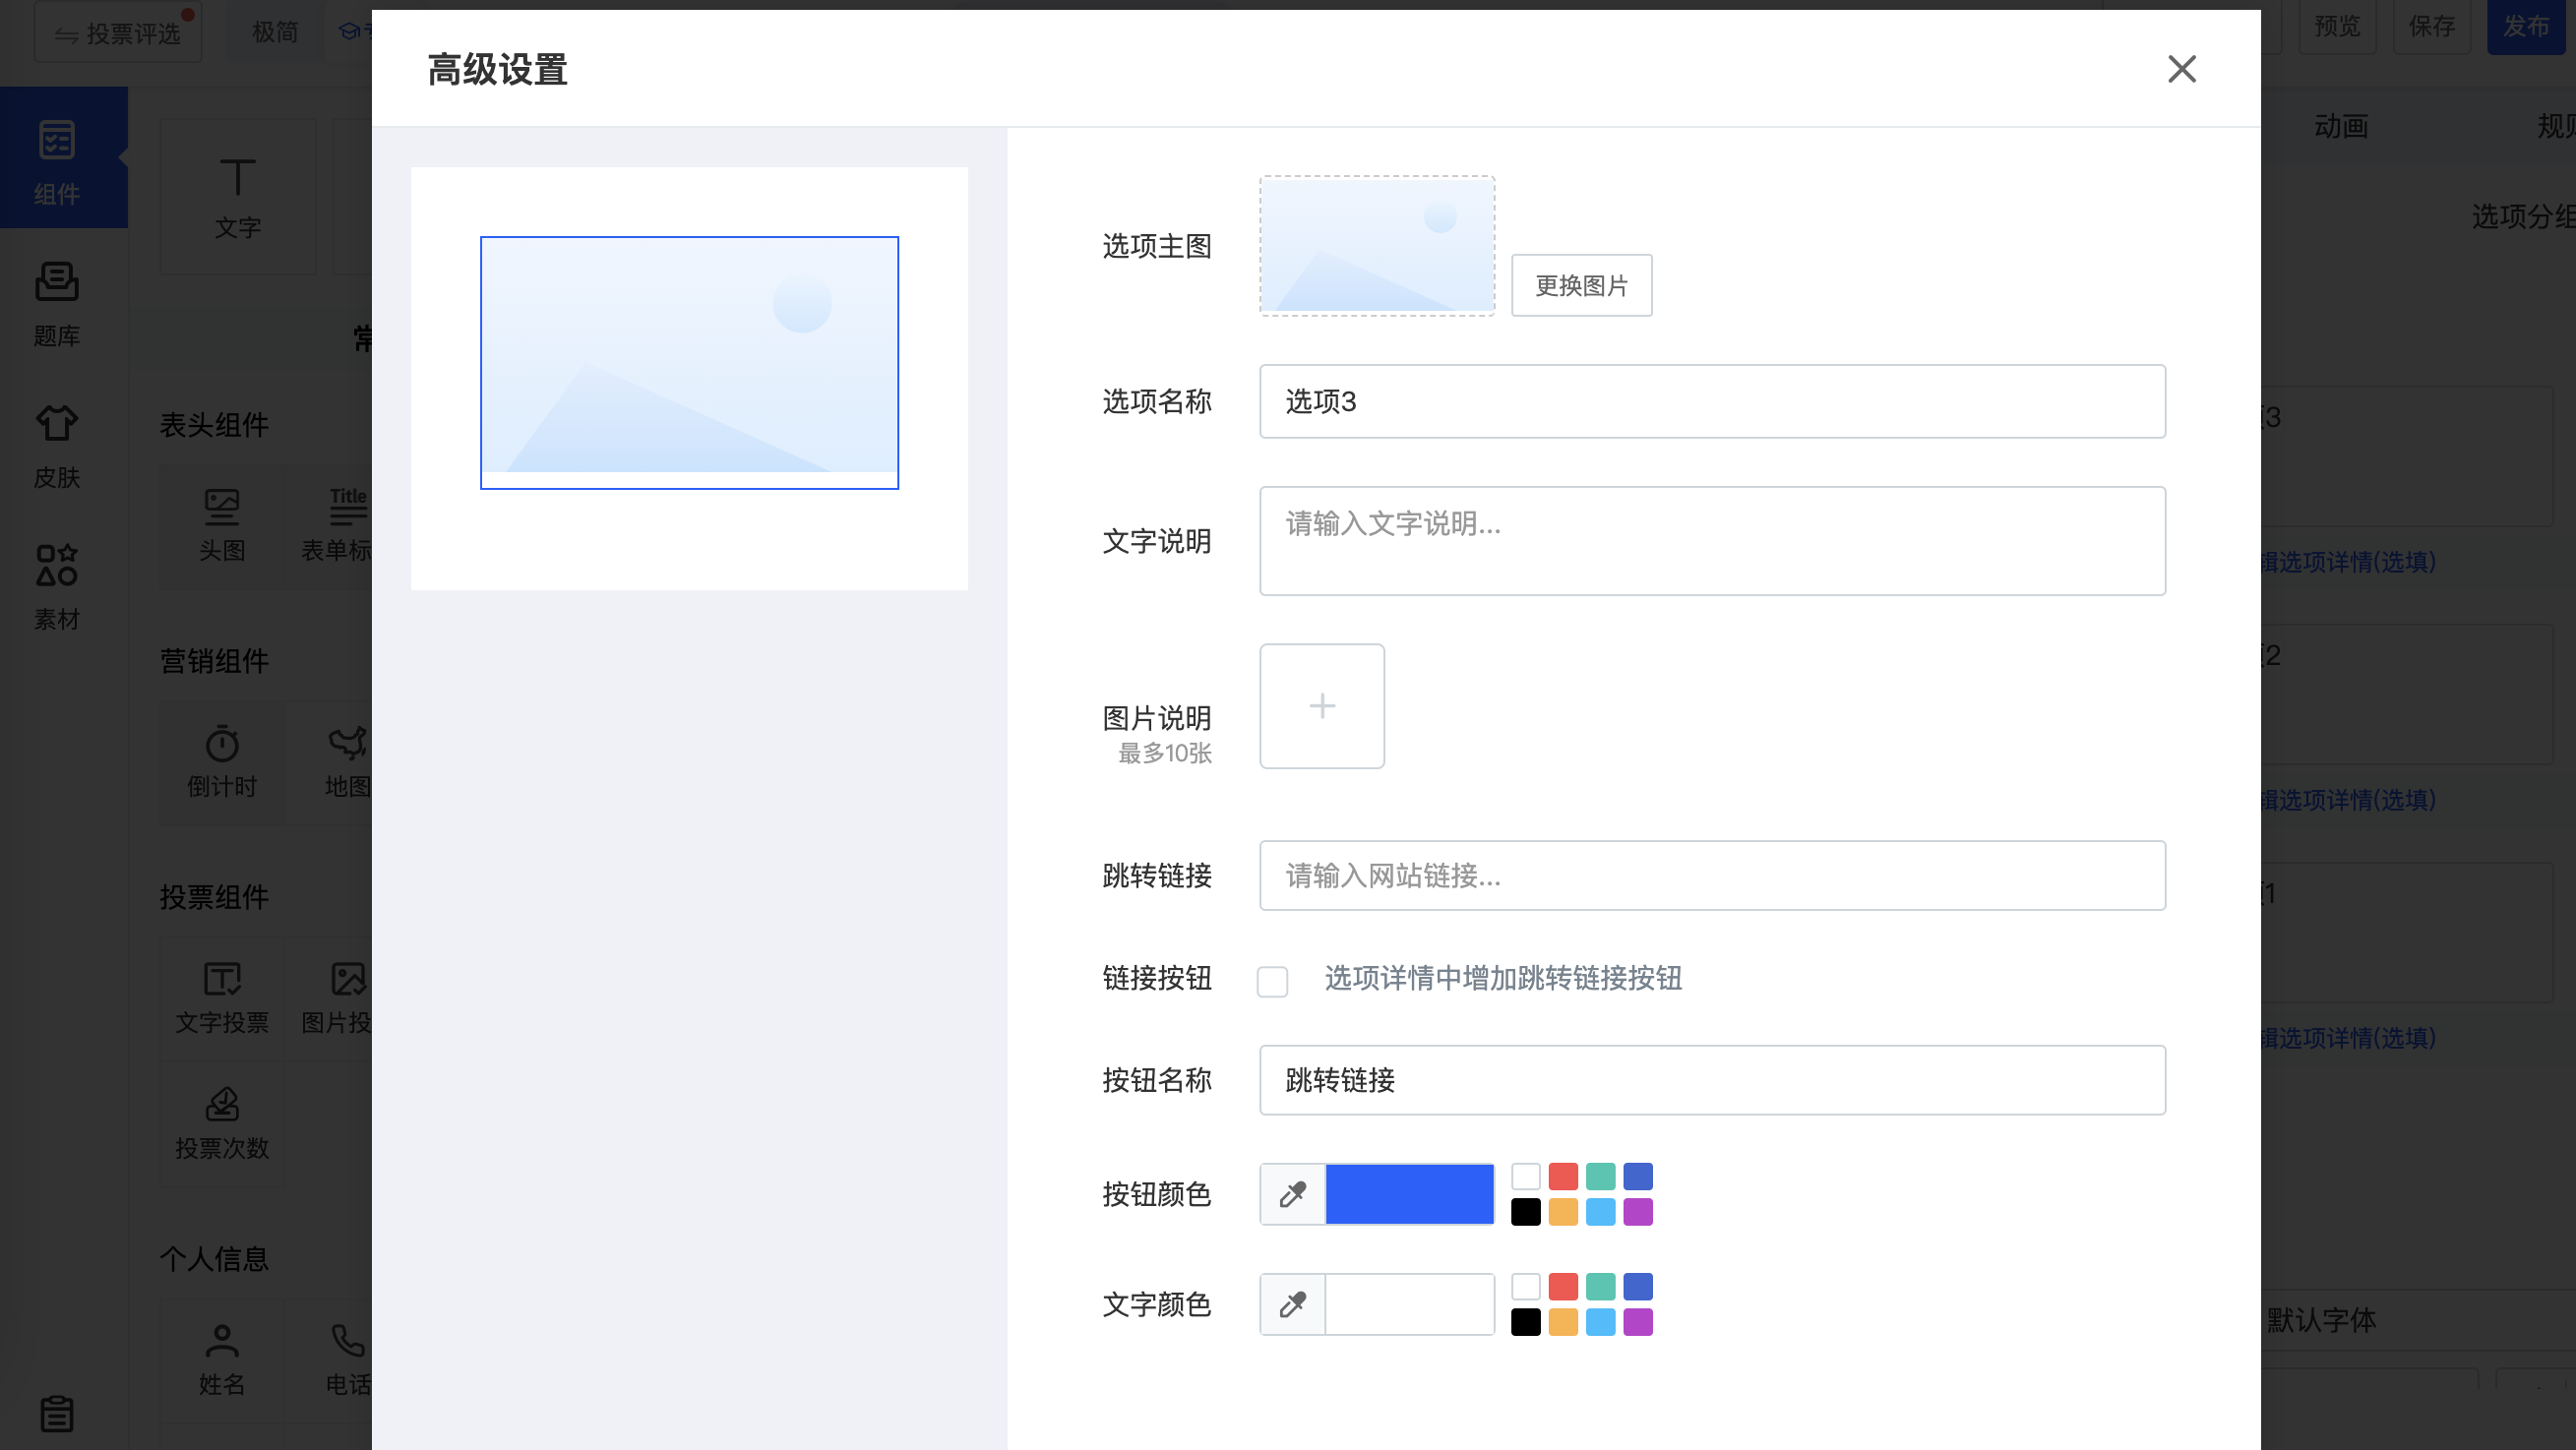Image resolution: width=2576 pixels, height=1450 pixels.
Task: Click the plus icon to add description image
Action: (1322, 706)
